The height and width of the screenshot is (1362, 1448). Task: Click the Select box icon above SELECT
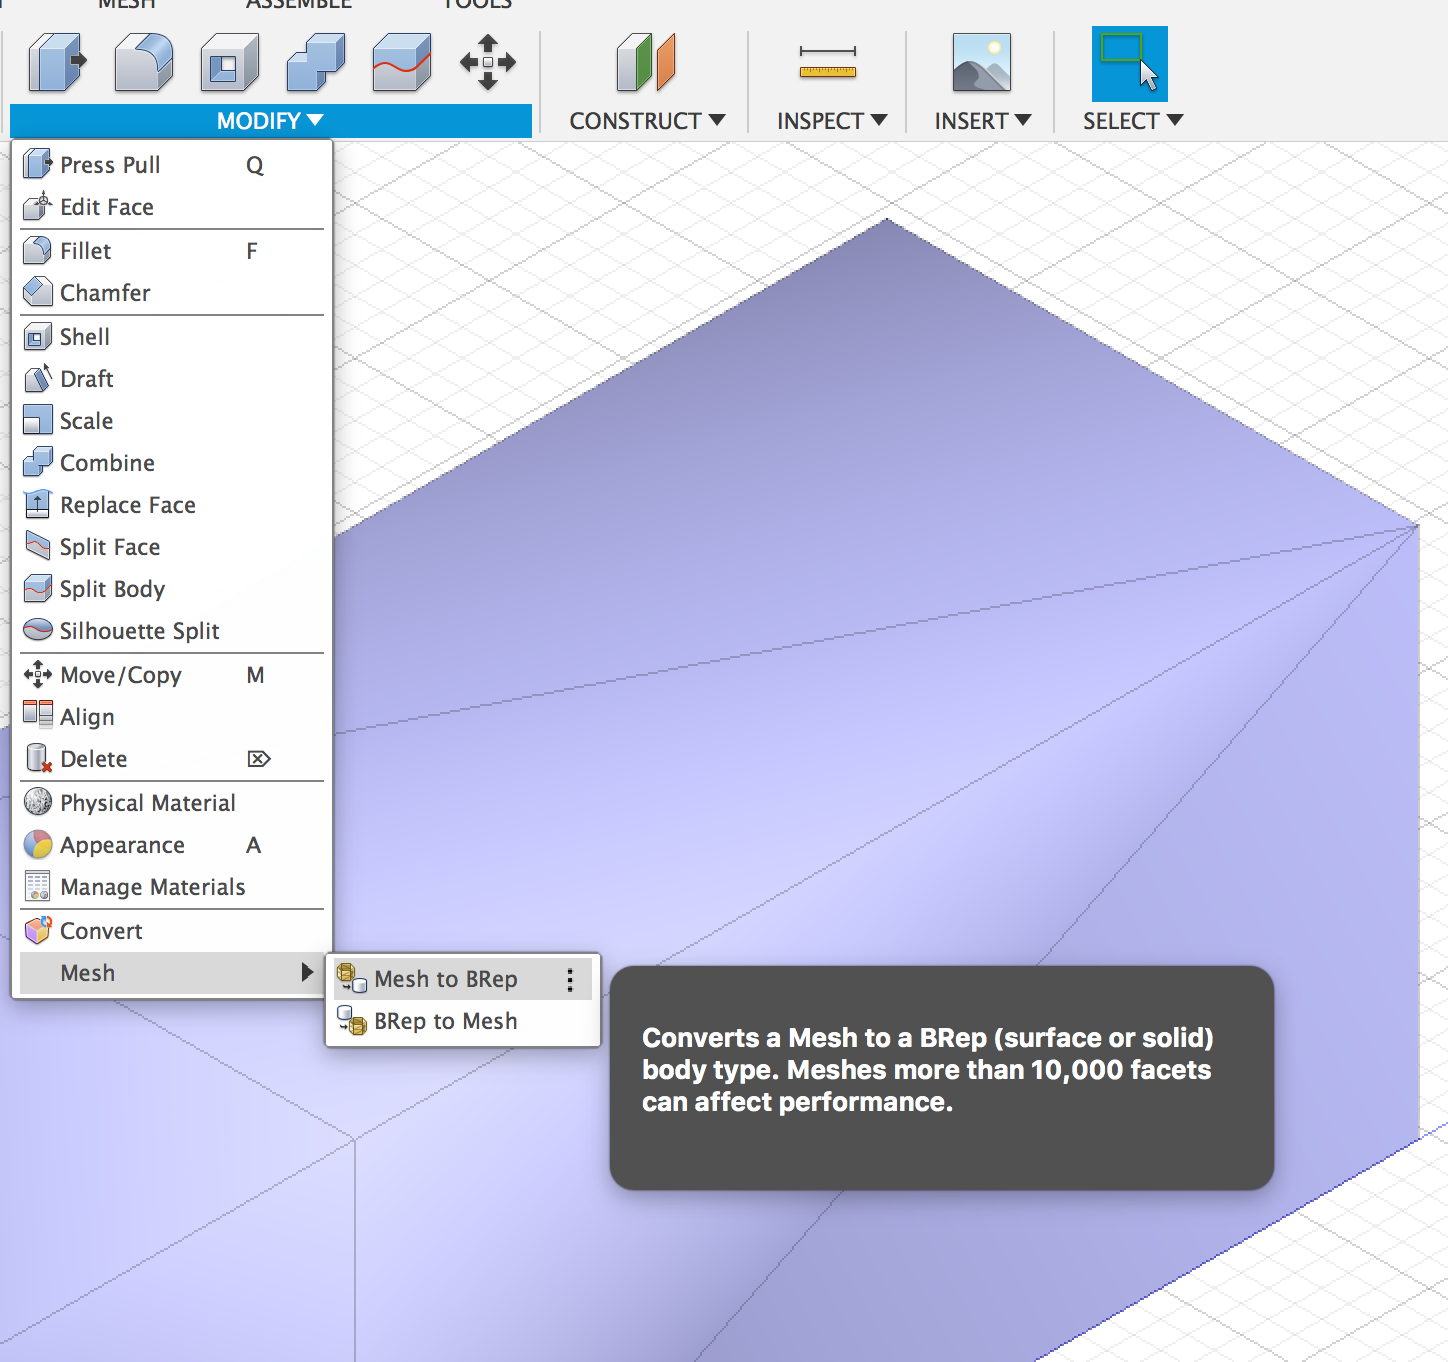coord(1129,62)
